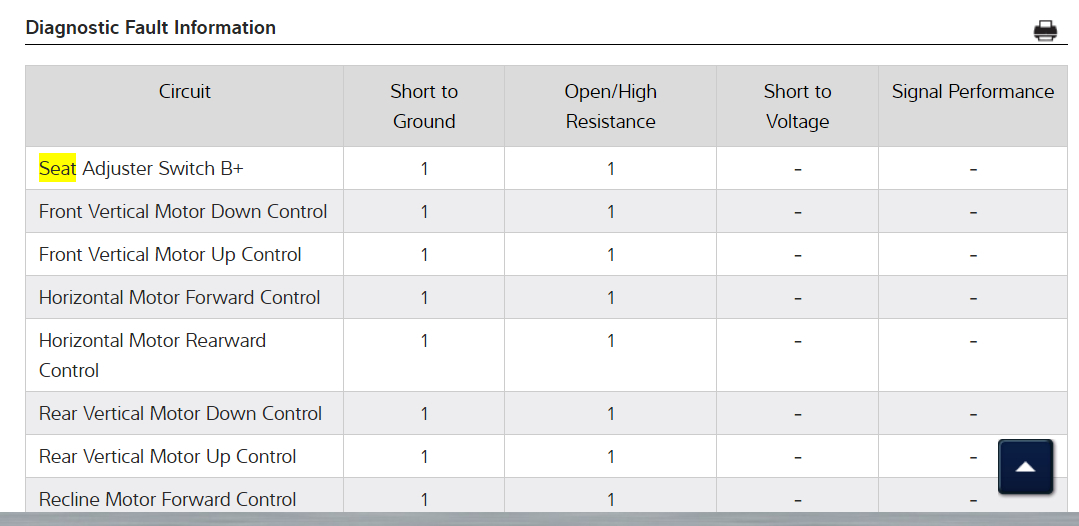Select the Circuit column header

185,92
